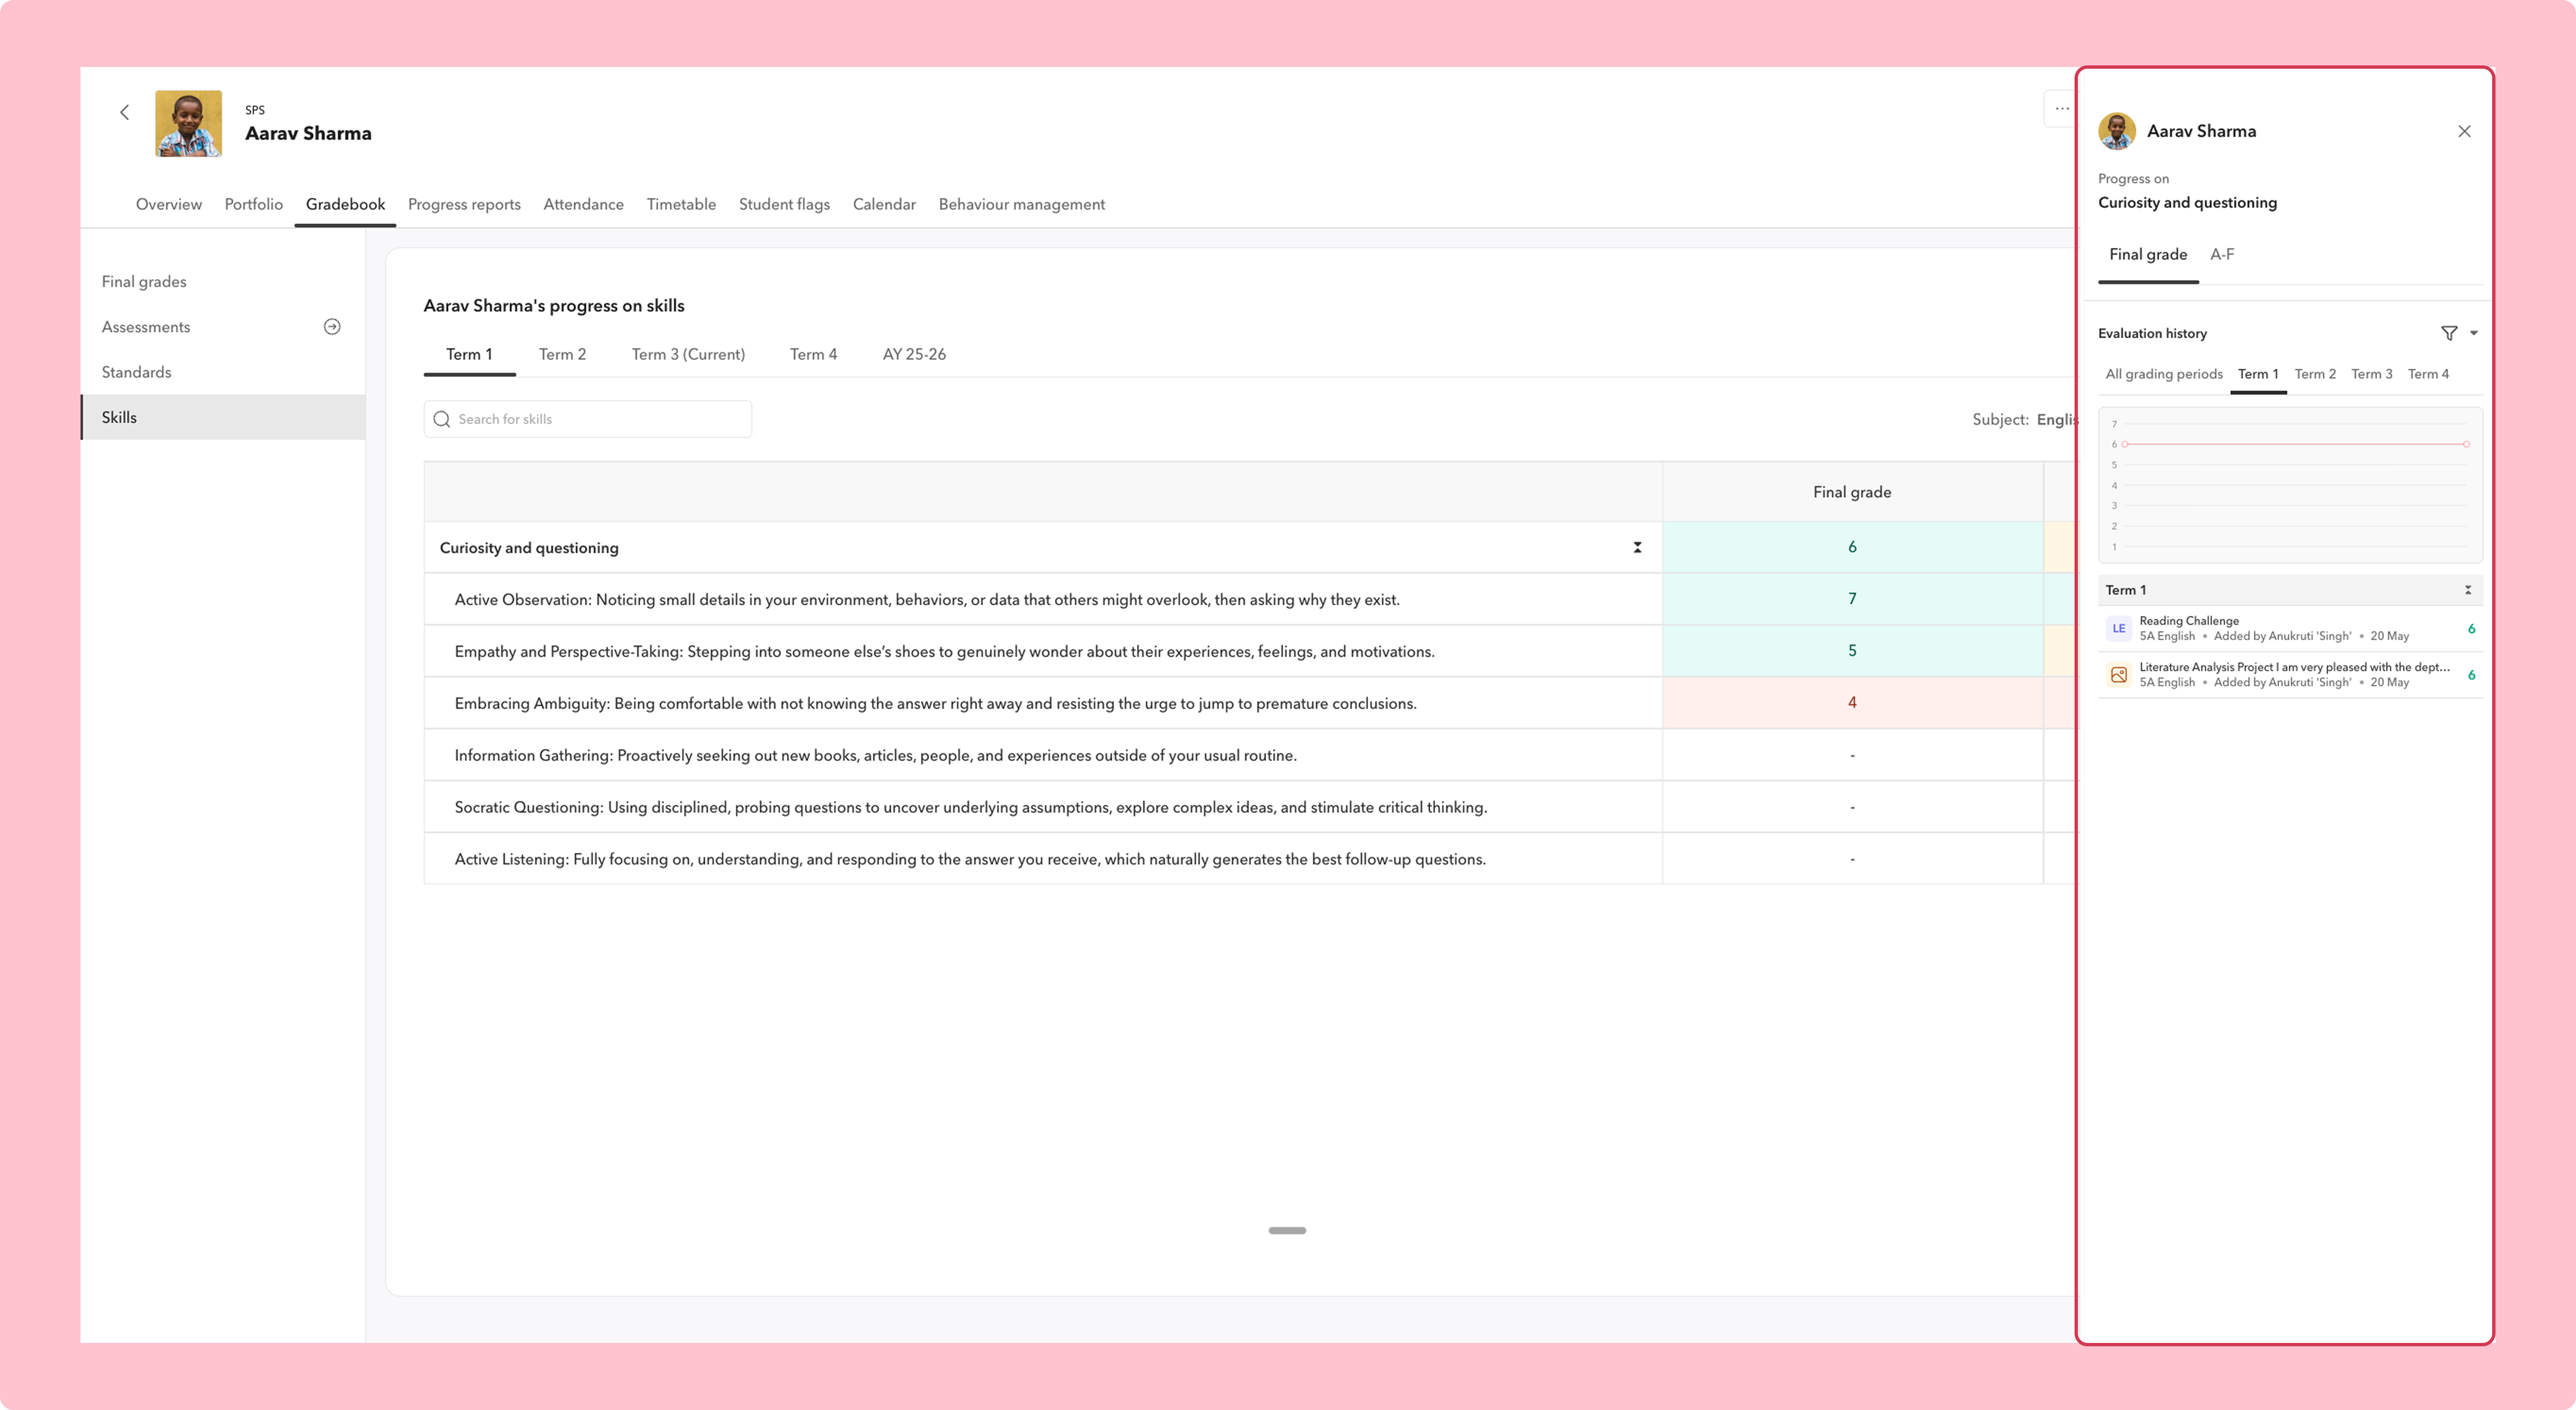This screenshot has width=2576, height=1410.
Task: Click the Active Listening skill row
Action: (x=1043, y=859)
